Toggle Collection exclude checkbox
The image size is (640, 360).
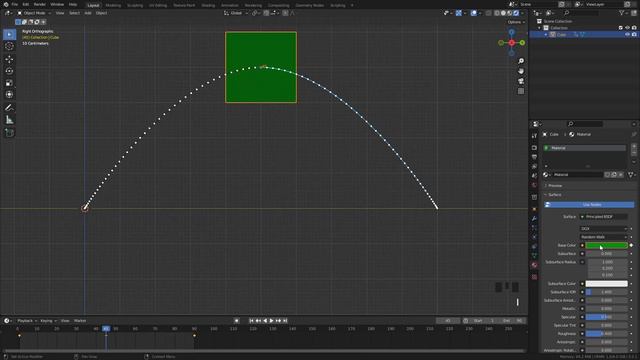click(621, 28)
